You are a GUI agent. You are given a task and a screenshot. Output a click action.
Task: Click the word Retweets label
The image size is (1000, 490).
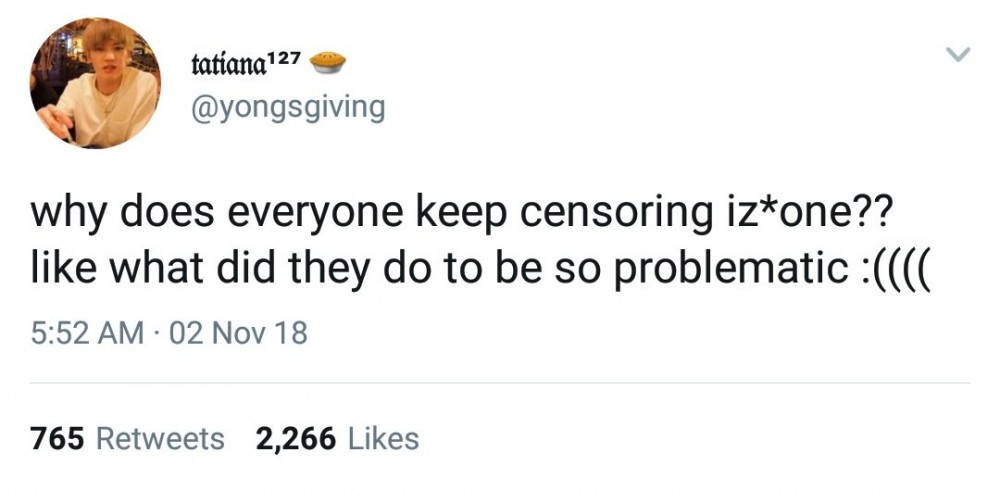click(x=160, y=438)
